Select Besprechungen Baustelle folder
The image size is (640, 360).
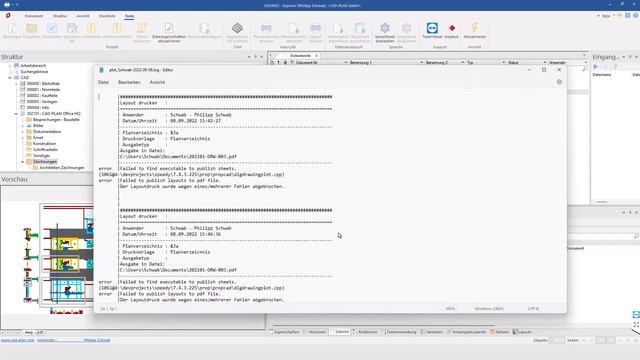(56, 120)
